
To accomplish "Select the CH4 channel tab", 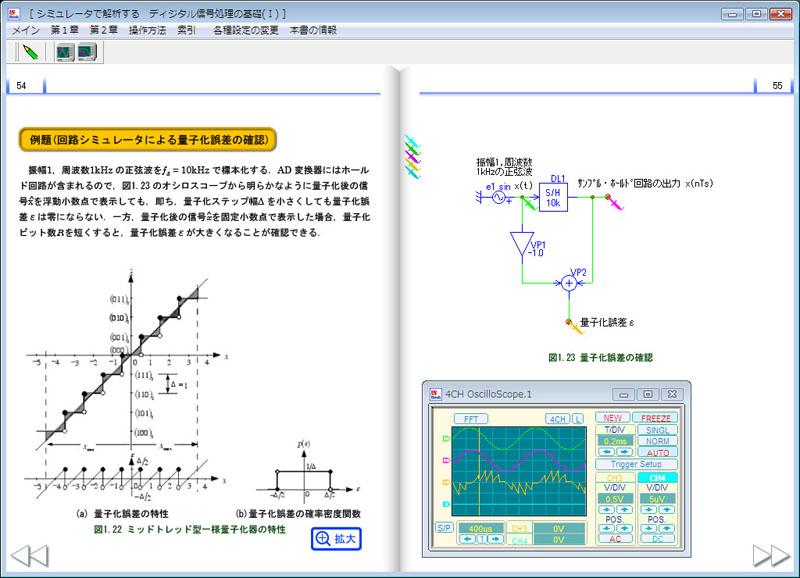I will 657,478.
